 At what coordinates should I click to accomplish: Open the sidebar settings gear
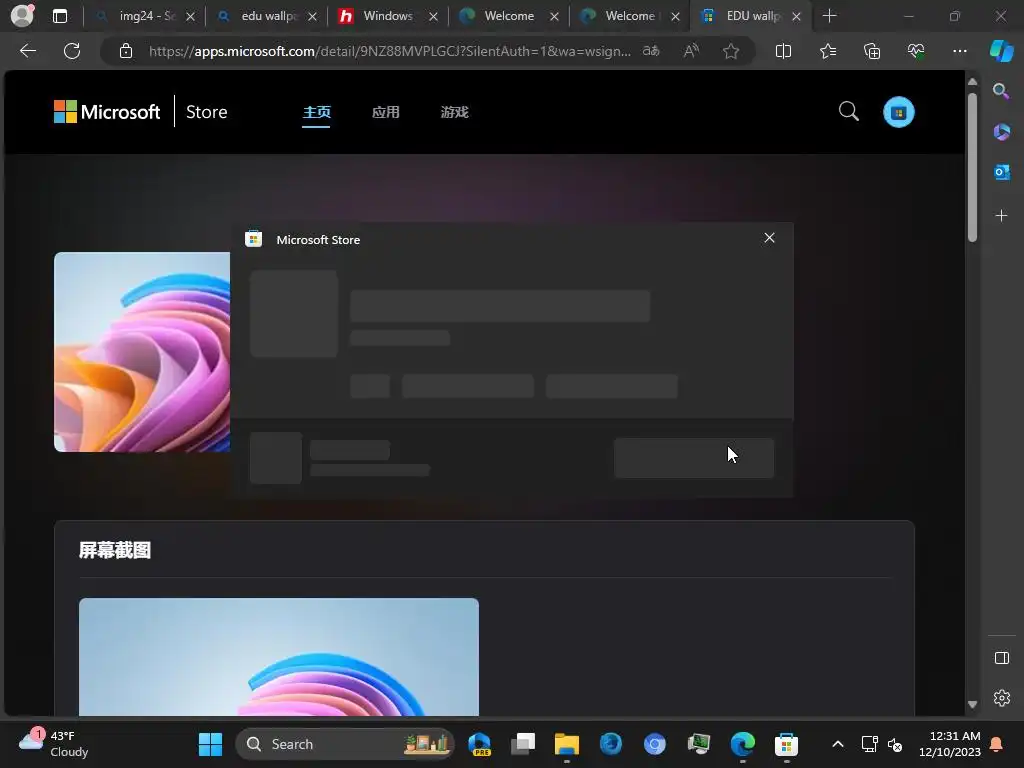pos(1001,698)
